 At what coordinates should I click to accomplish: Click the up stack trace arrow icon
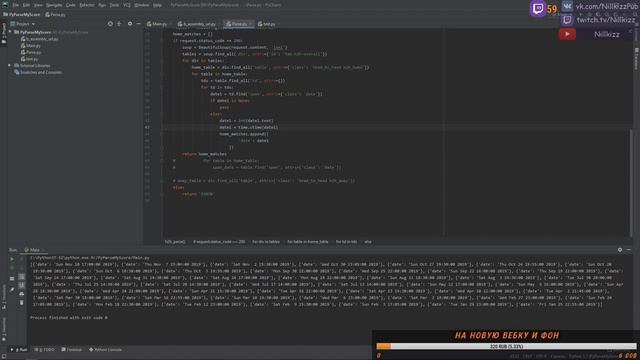pos(22,259)
